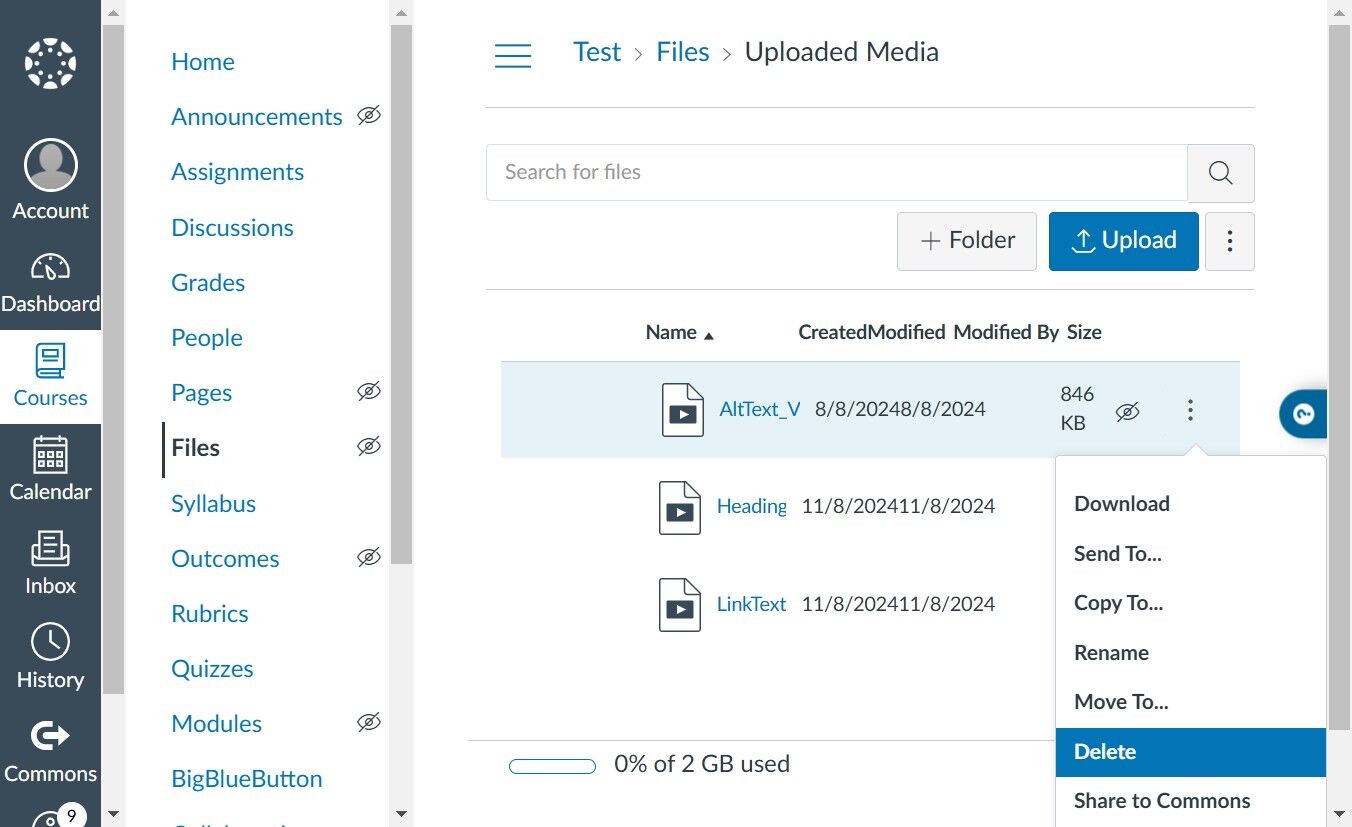Screen dimensions: 1352x827
Task: Open the History clock icon
Action: [x=50, y=642]
